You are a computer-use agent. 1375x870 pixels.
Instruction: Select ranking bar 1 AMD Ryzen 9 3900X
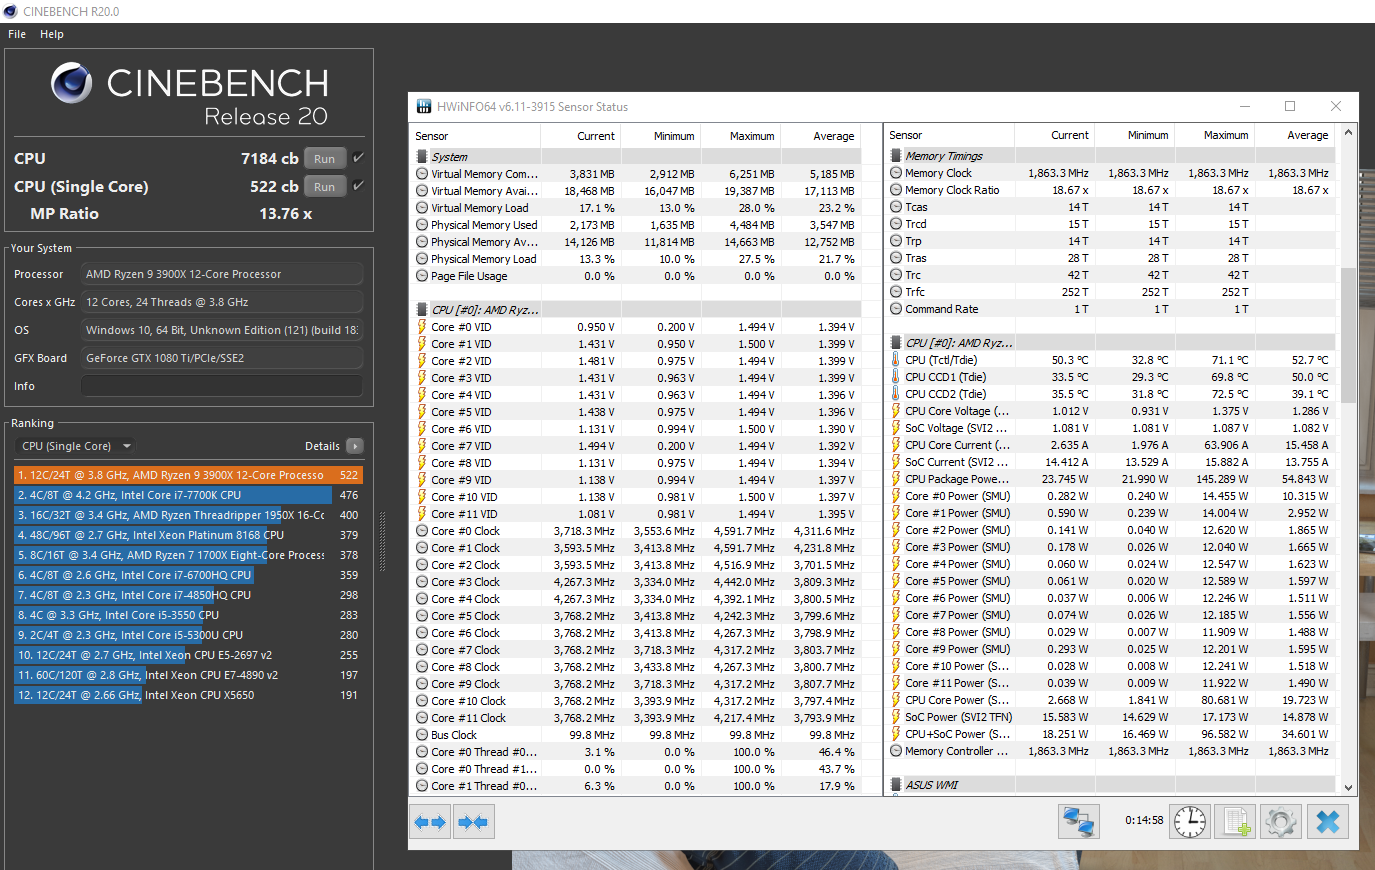pyautogui.click(x=188, y=475)
